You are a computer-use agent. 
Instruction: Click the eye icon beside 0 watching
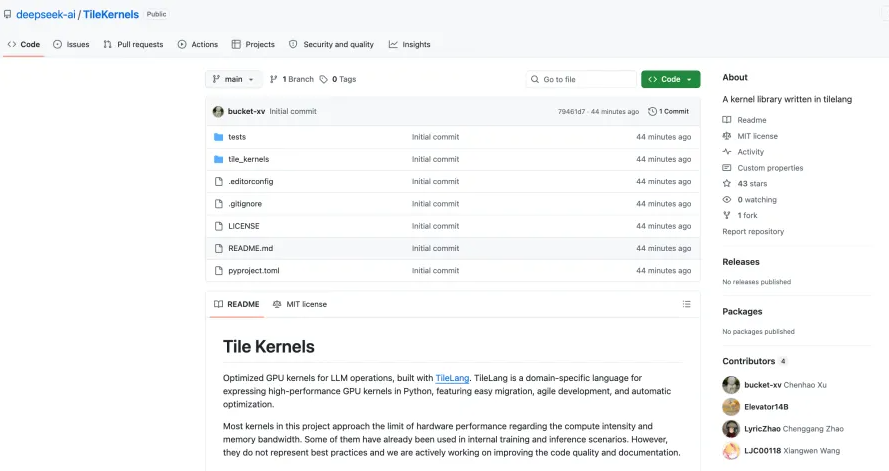[727, 200]
